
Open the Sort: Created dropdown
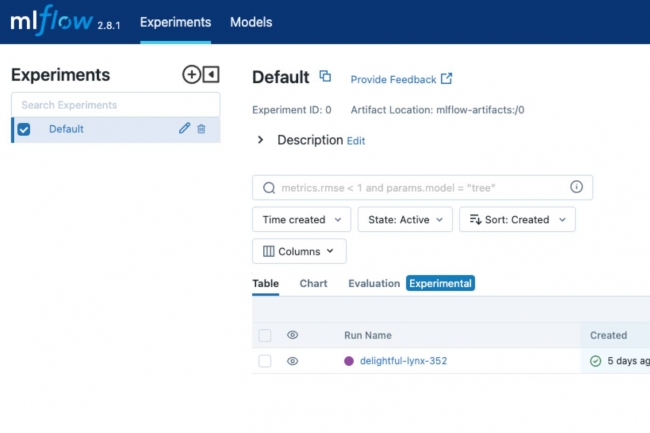tap(516, 220)
